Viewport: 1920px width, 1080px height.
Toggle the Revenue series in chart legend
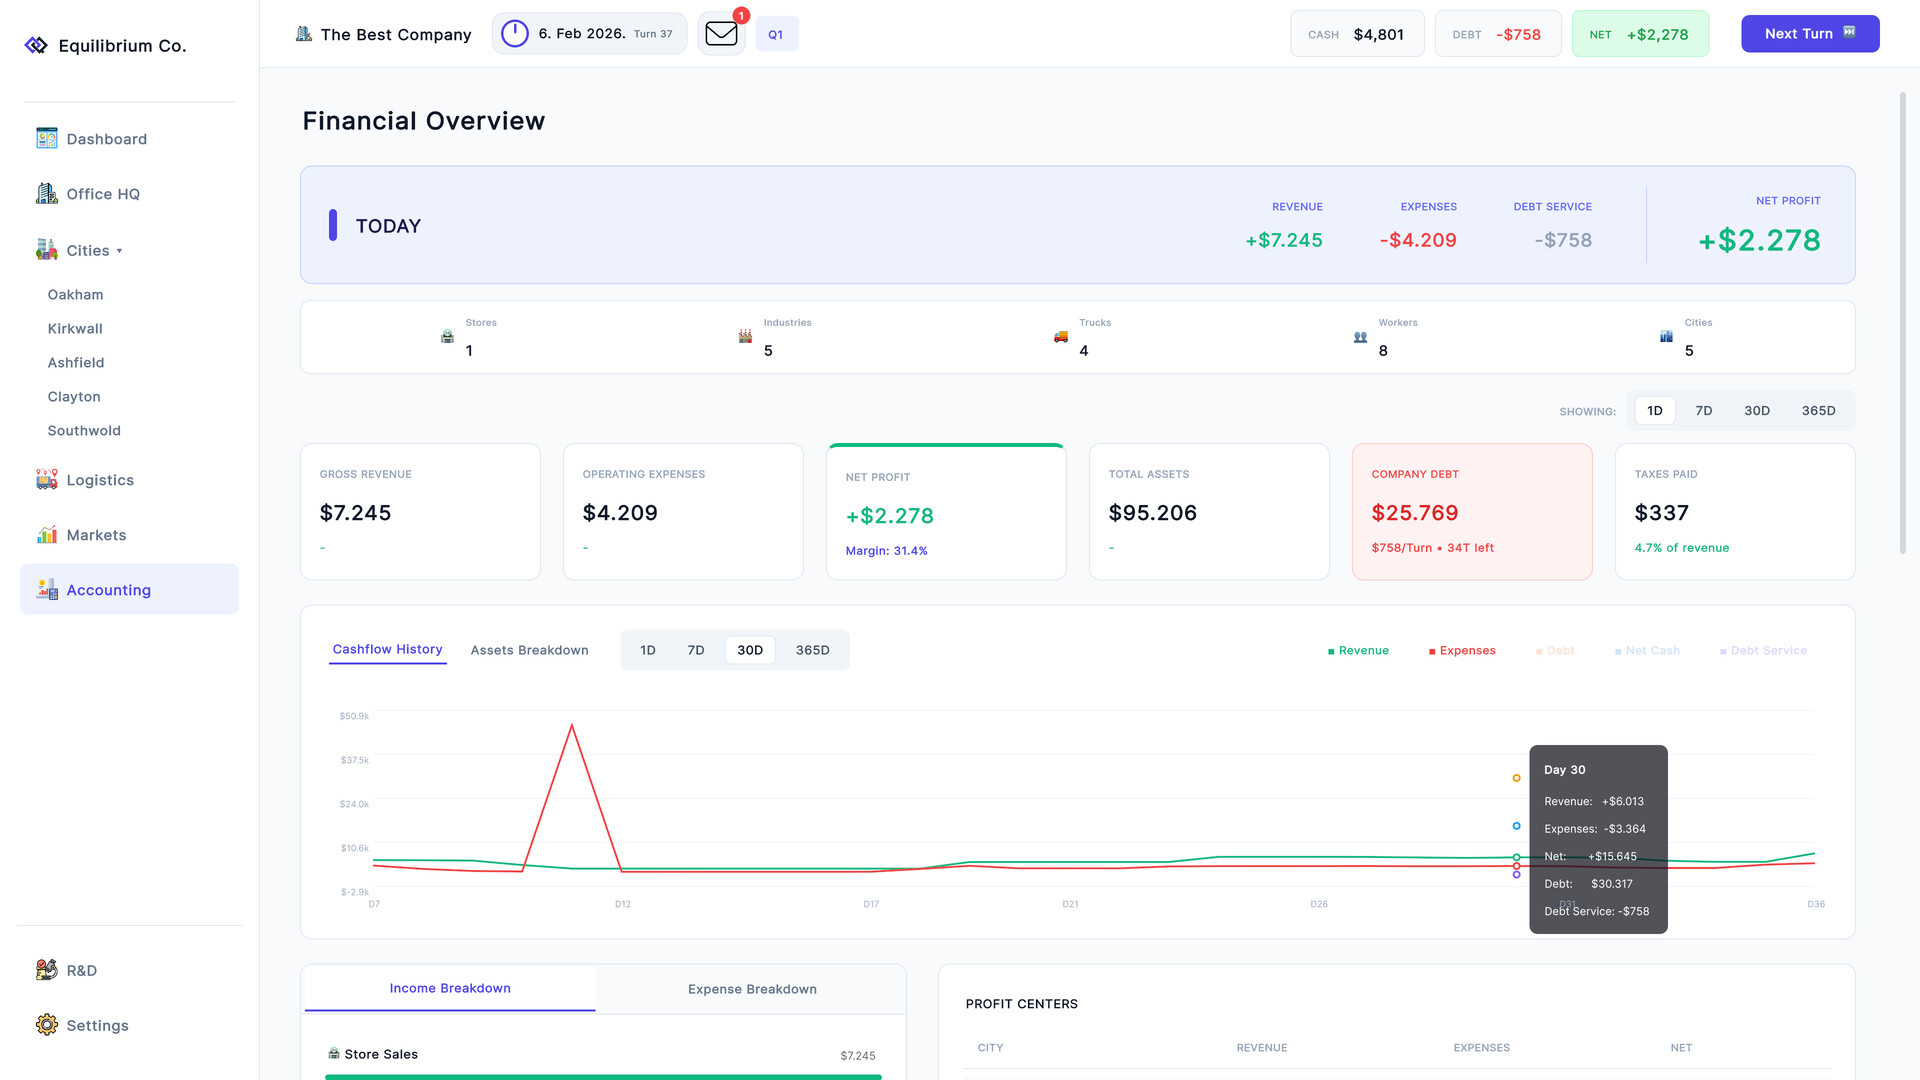(1358, 650)
